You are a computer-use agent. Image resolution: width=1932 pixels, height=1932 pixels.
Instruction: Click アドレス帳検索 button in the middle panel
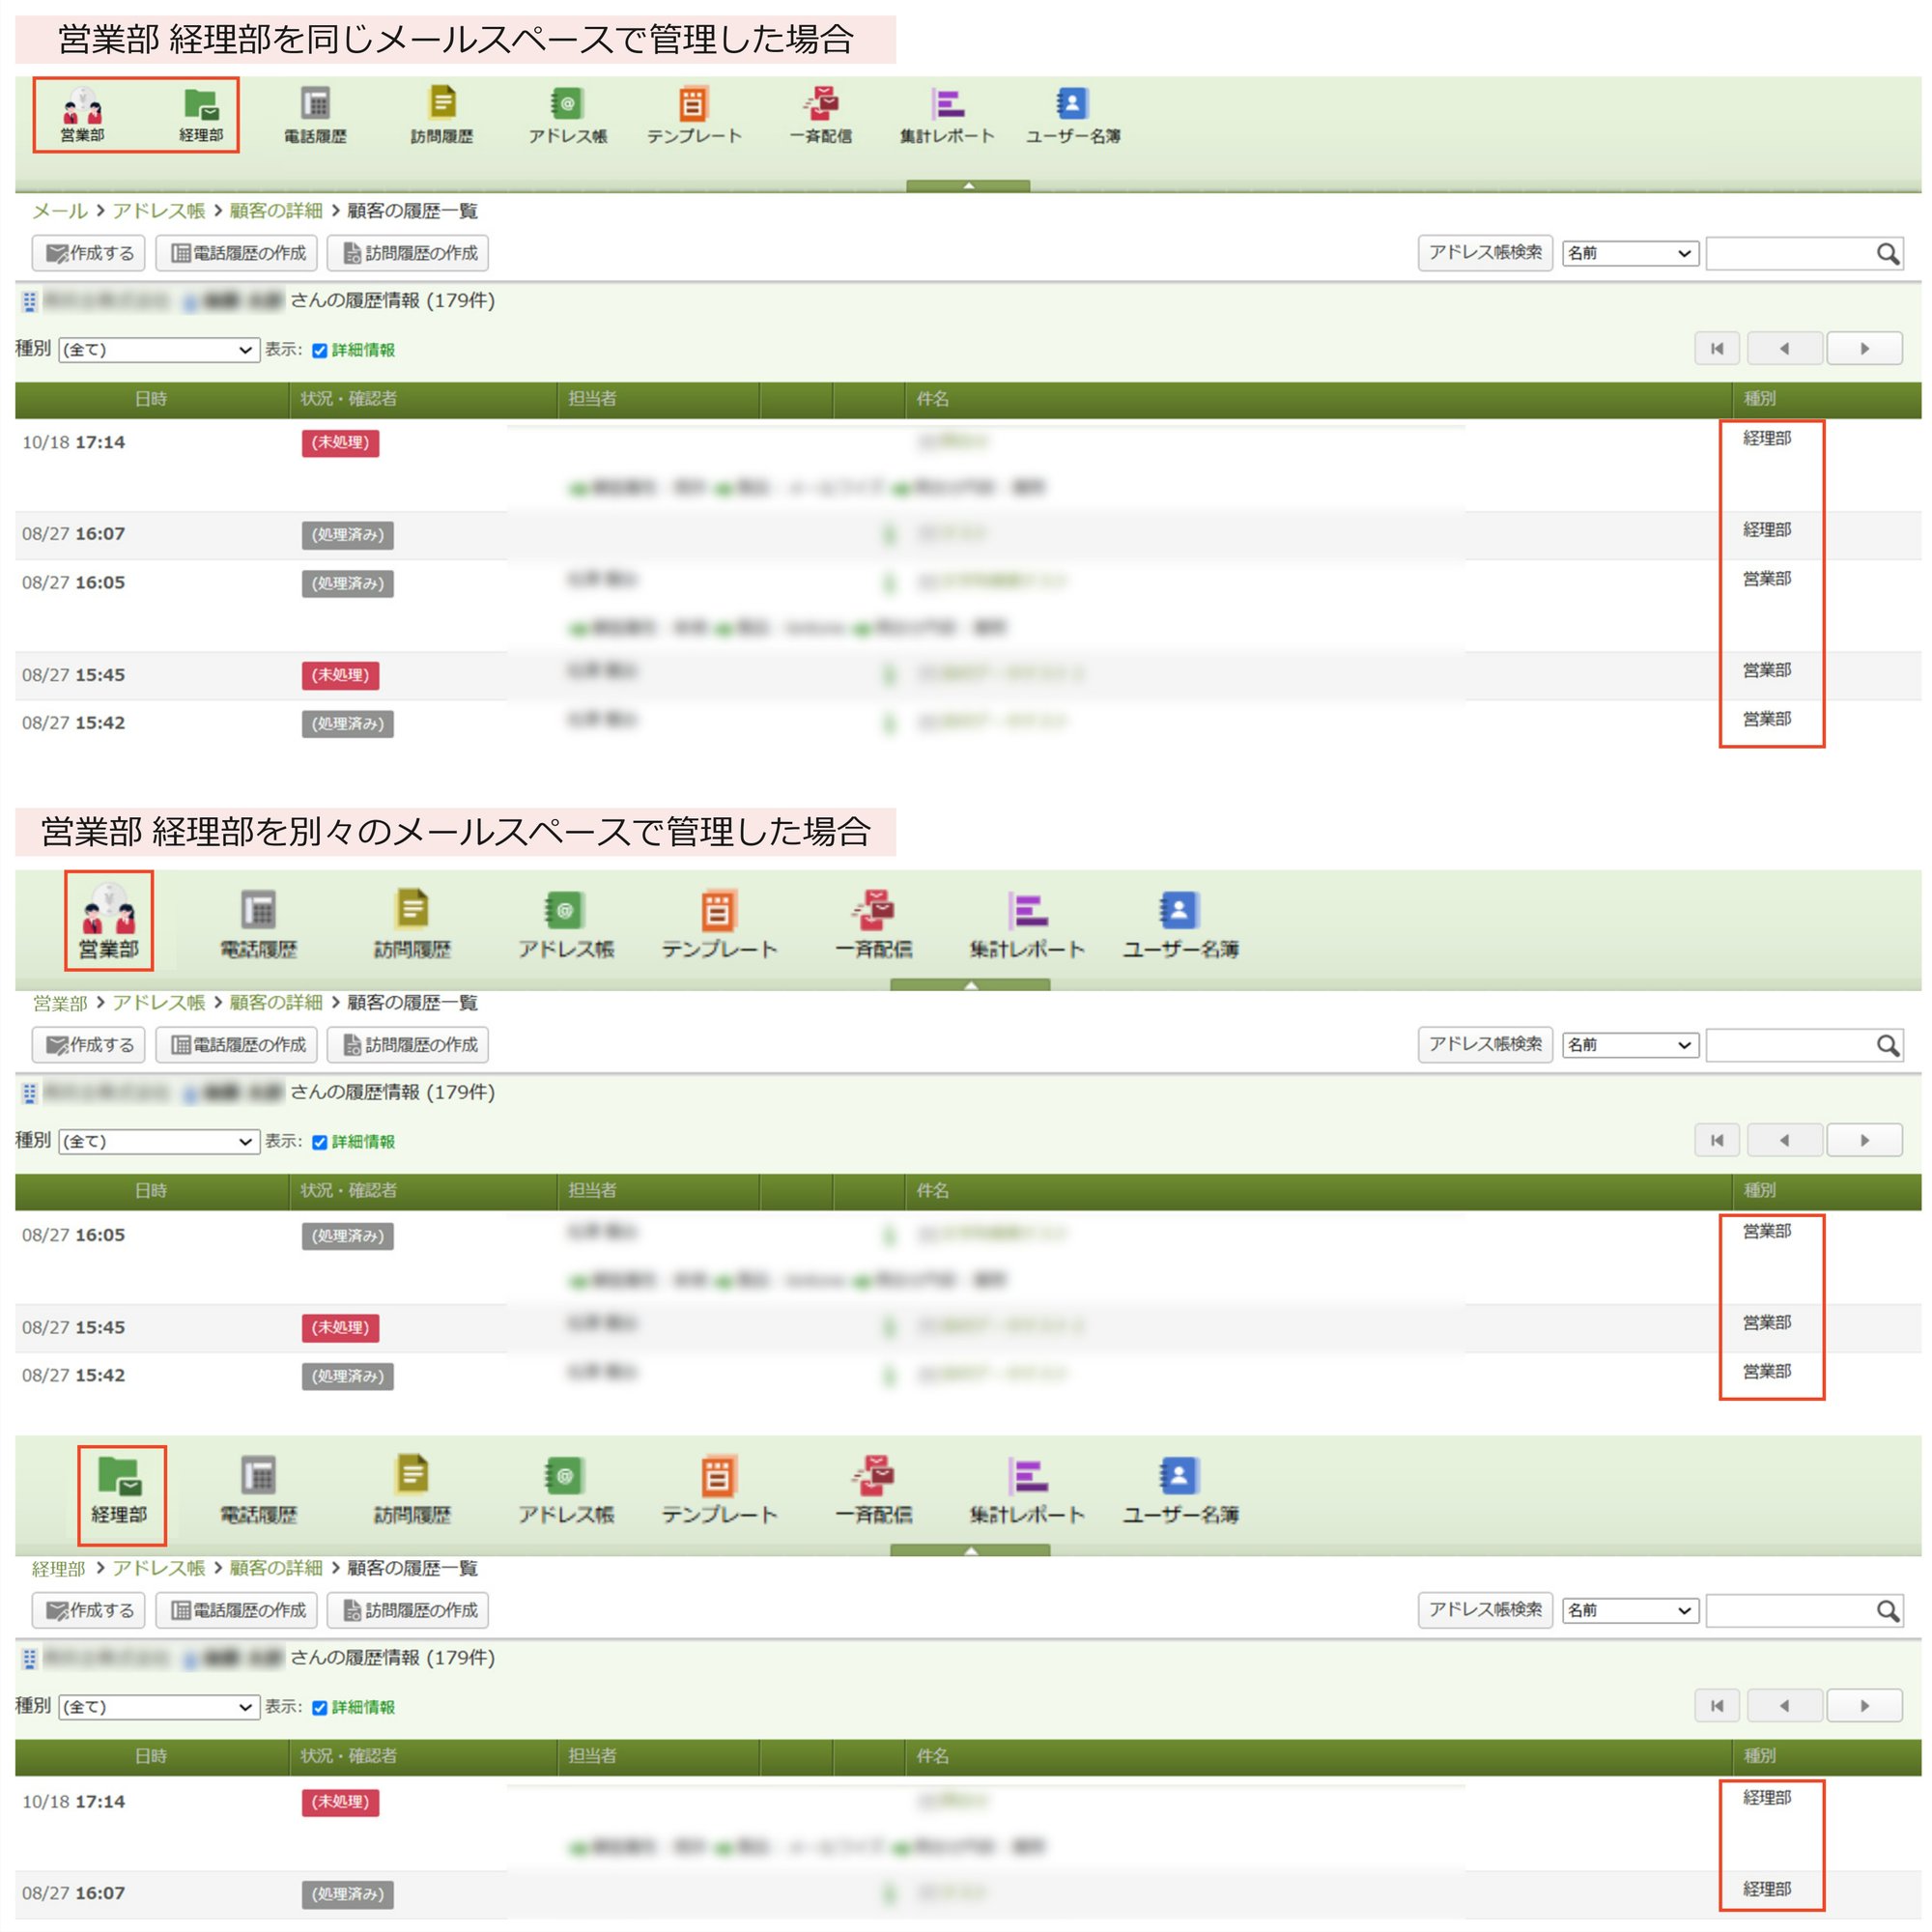[1484, 1044]
